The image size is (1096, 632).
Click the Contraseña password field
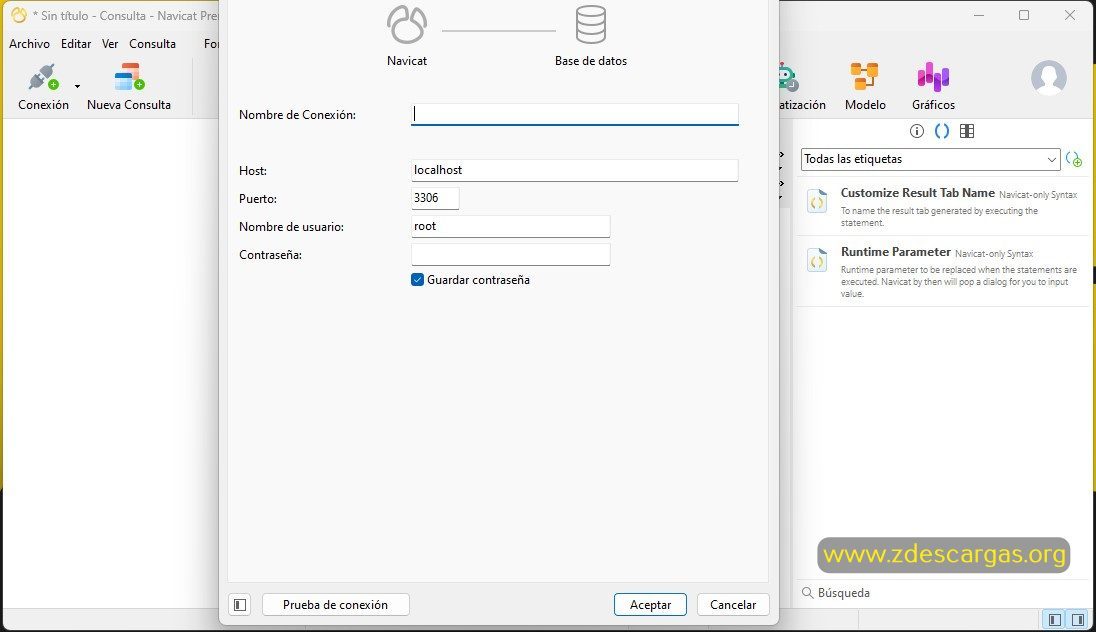point(510,254)
